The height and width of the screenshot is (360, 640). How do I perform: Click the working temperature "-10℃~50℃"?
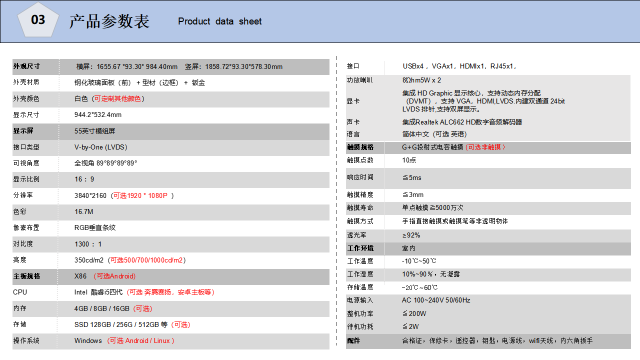coord(419,261)
